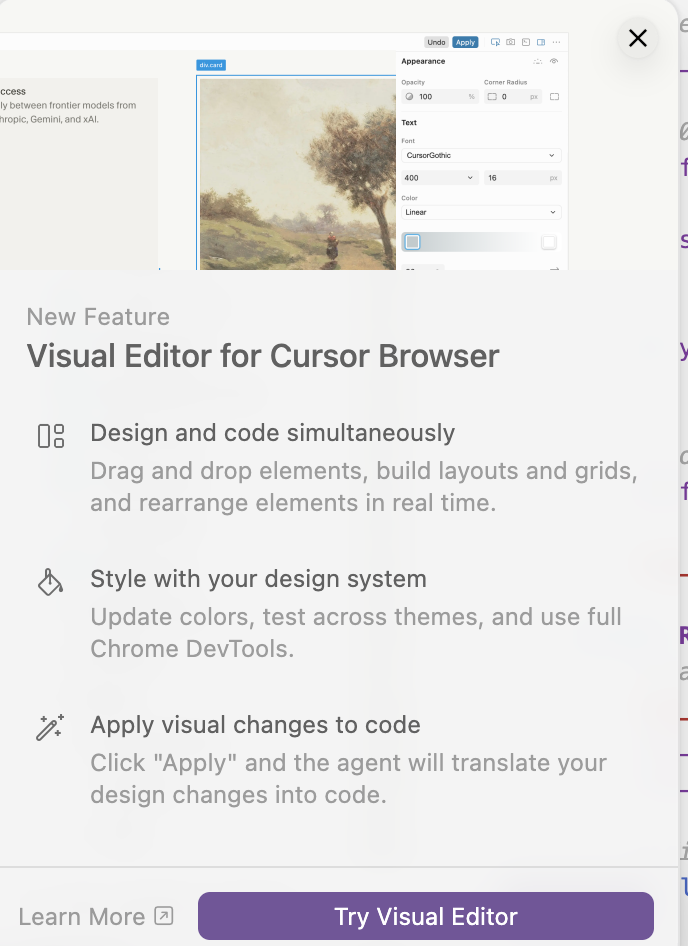The height and width of the screenshot is (946, 688).
Task: Click the Undo button in the preview toolbar
Action: [436, 42]
